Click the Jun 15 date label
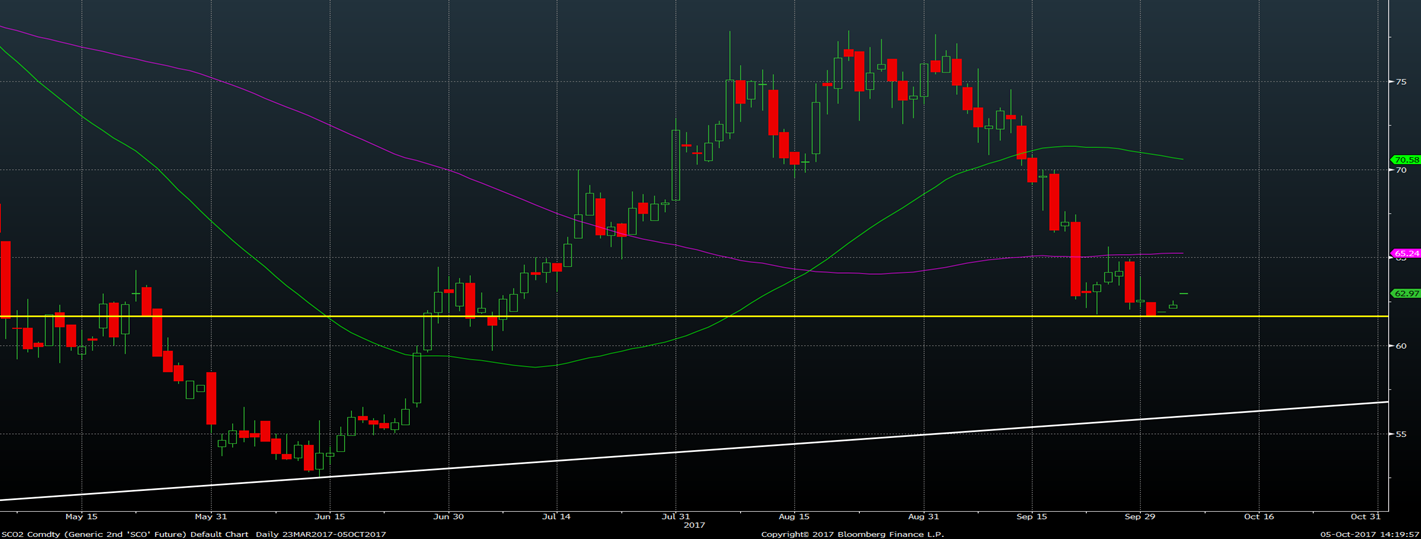The width and height of the screenshot is (1421, 539). coord(329,517)
